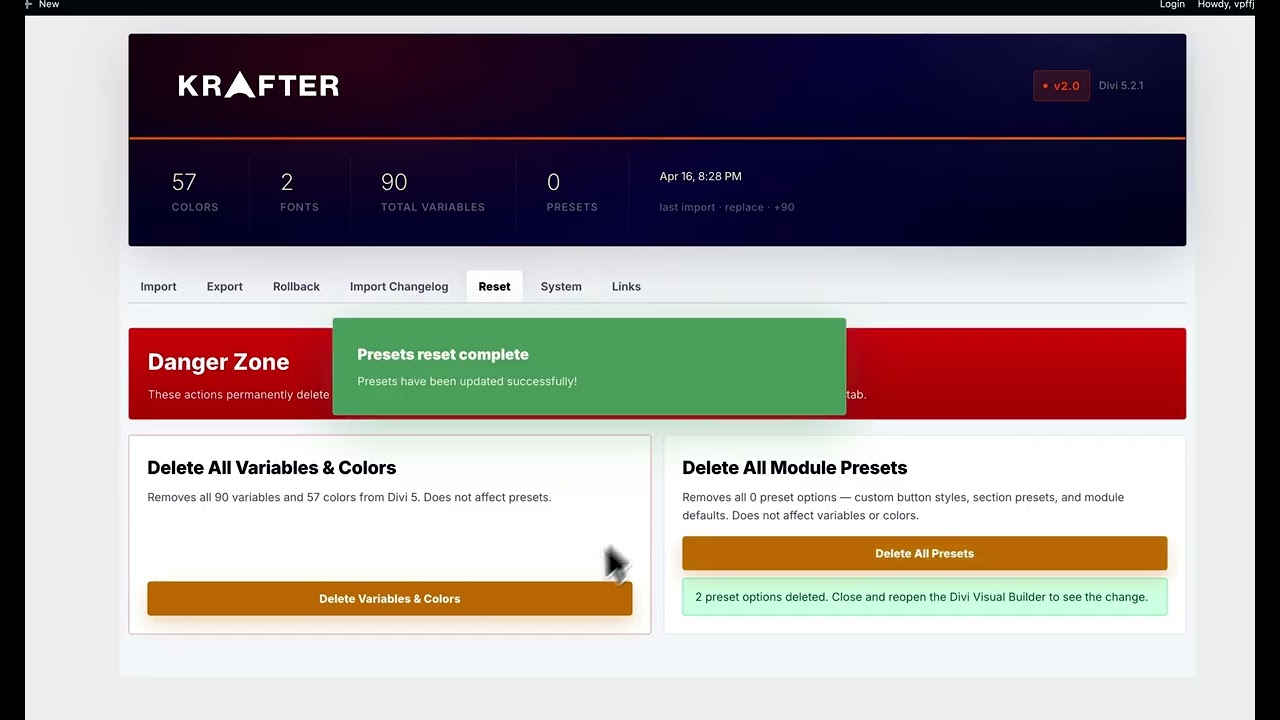Click 'Presets have been updated successfully!' text
The image size is (1280, 720).
(467, 381)
